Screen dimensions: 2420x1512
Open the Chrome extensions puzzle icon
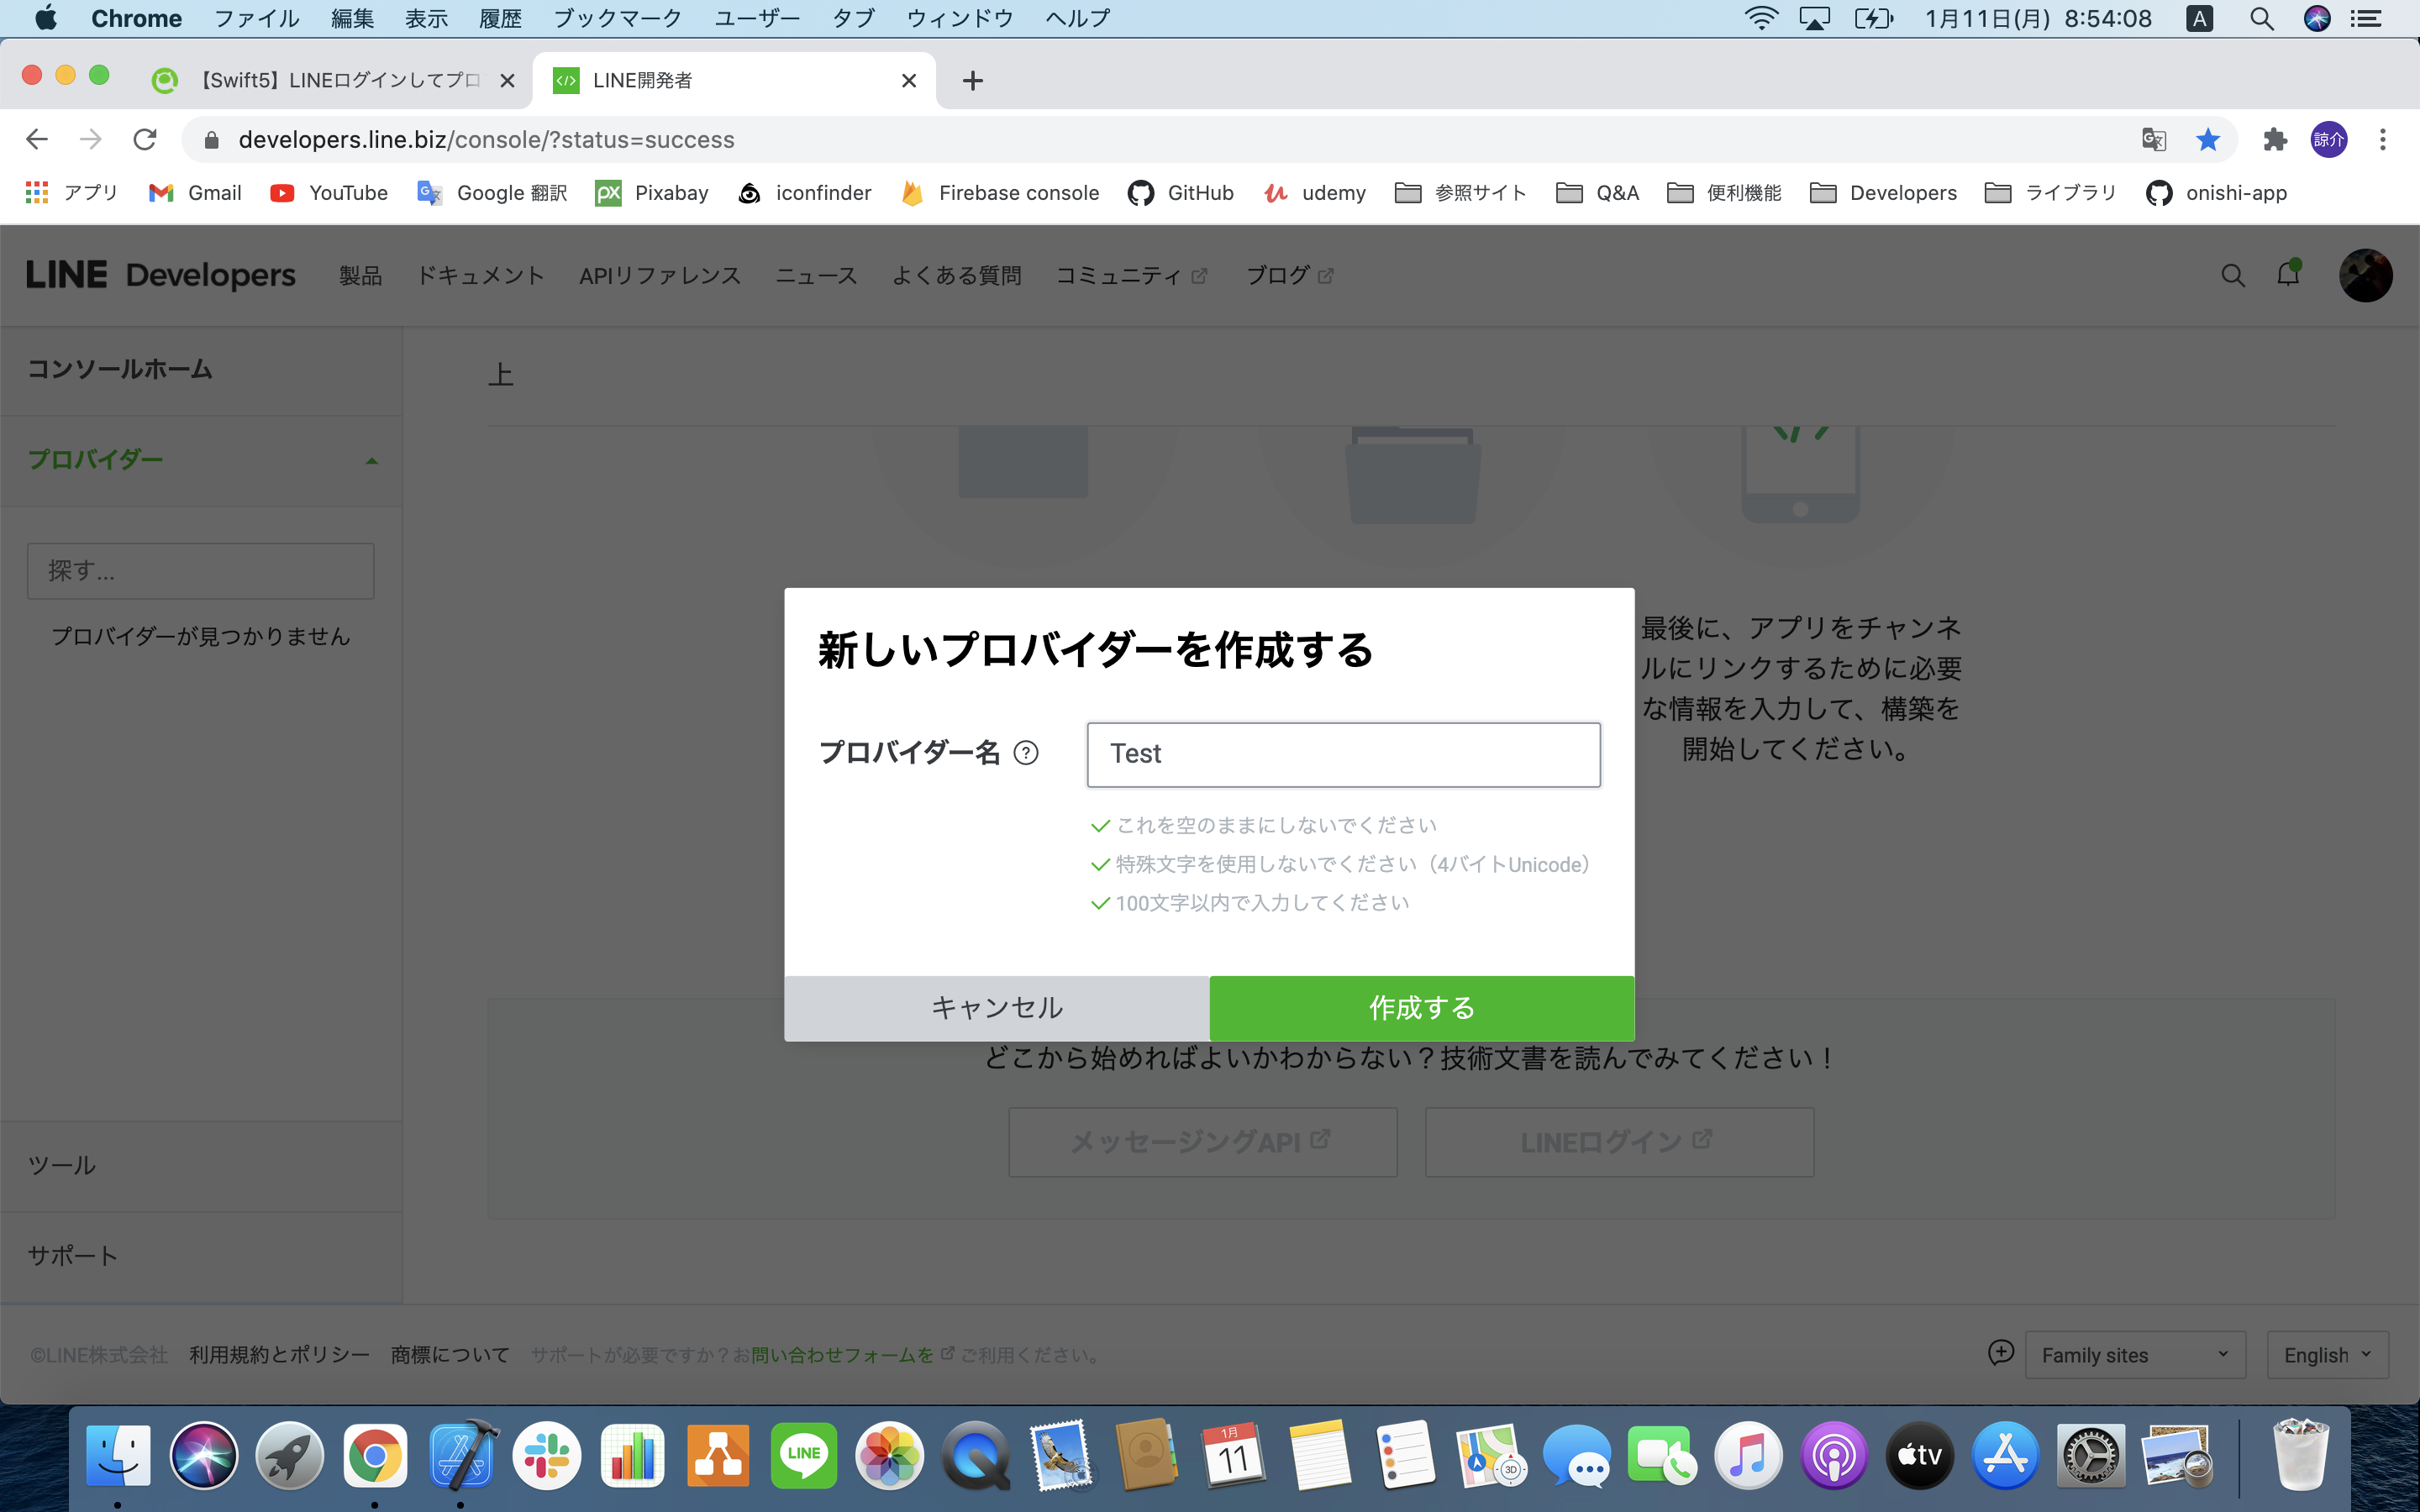2275,140
